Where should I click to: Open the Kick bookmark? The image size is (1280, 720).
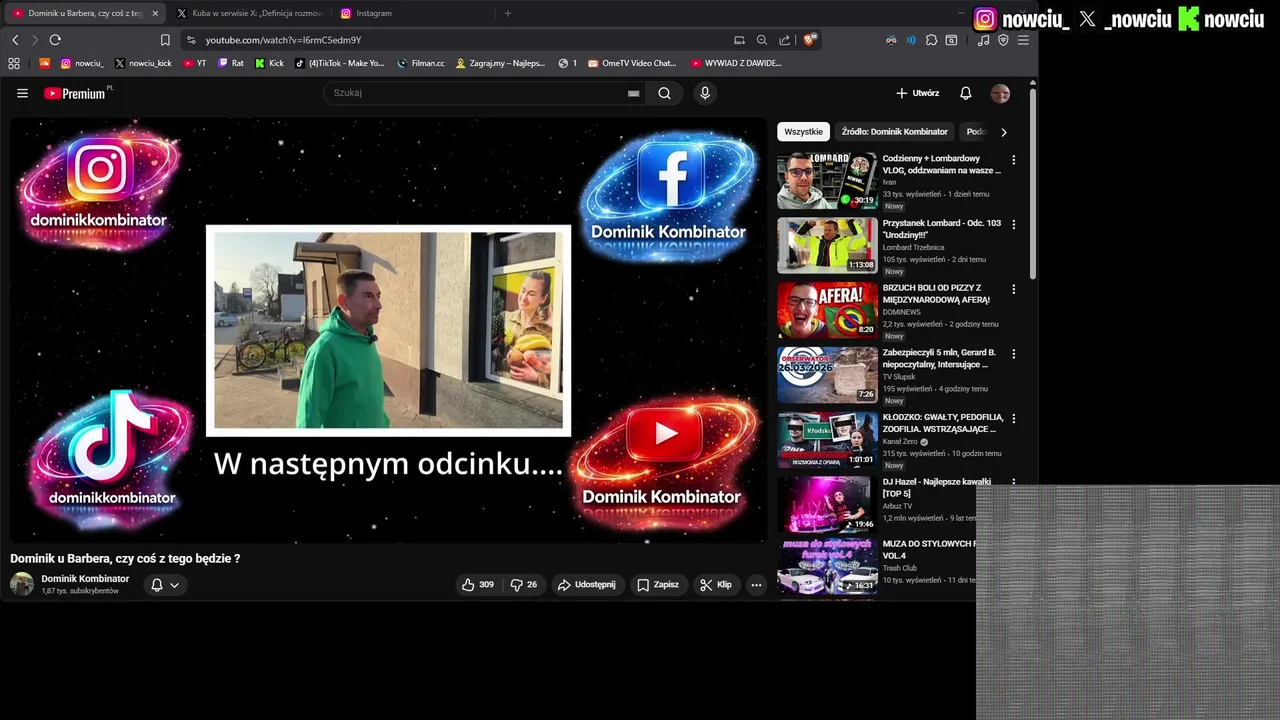[269, 63]
